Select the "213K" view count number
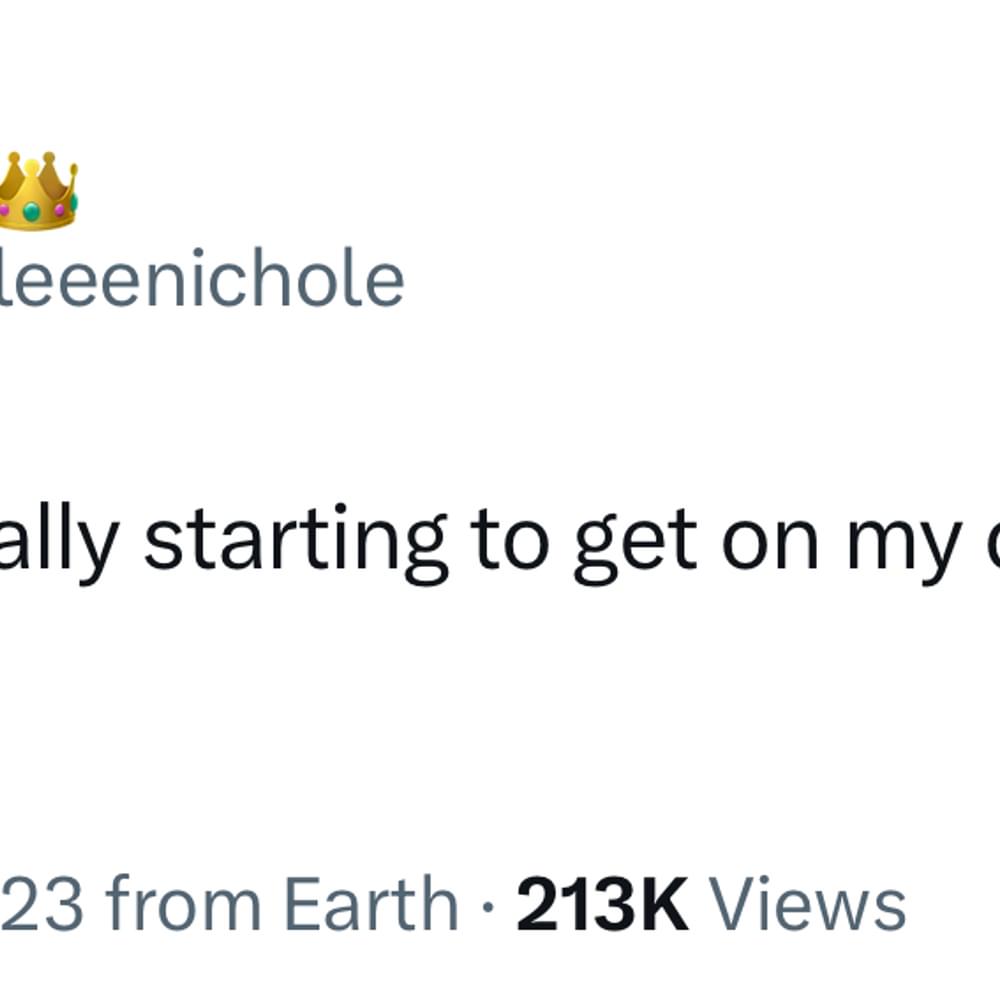This screenshot has height=1000, width=1000. click(x=602, y=904)
